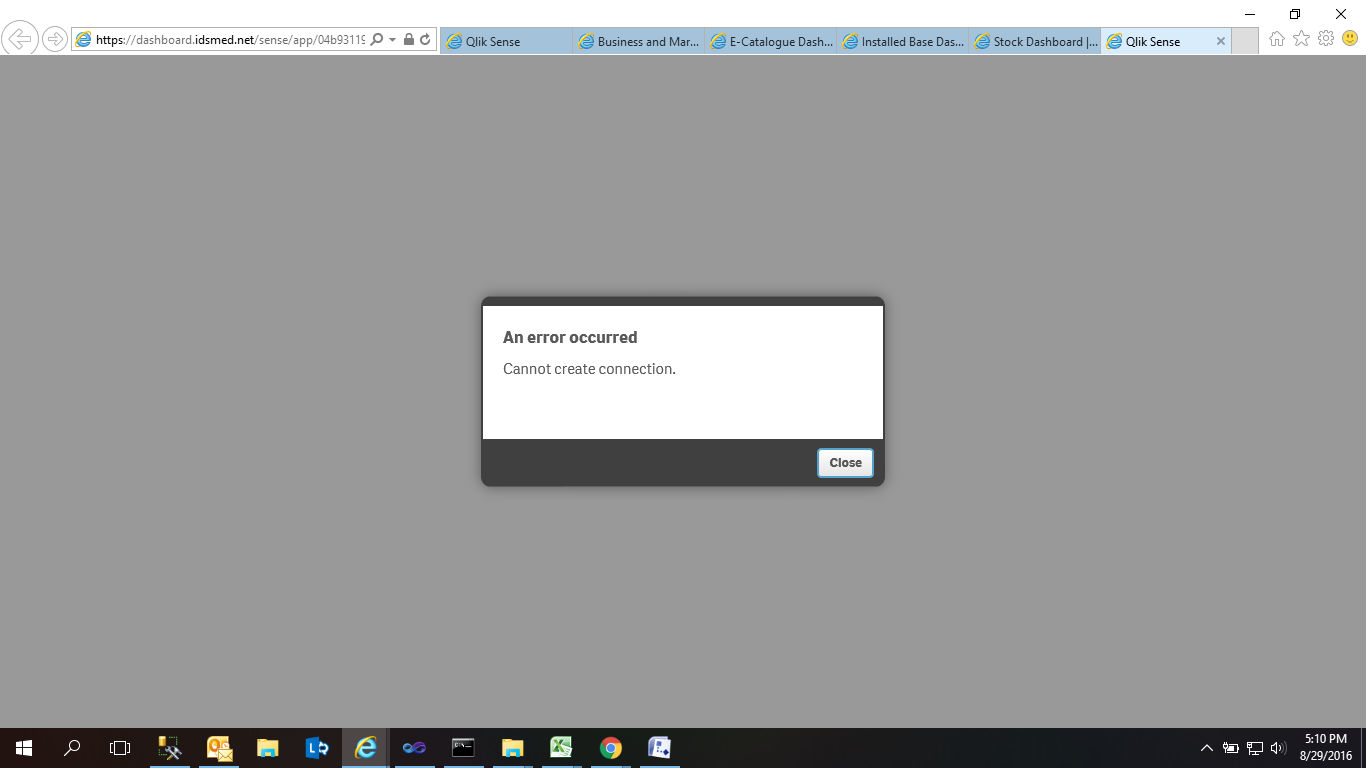Open the tools app with hammer icon

[170, 748]
